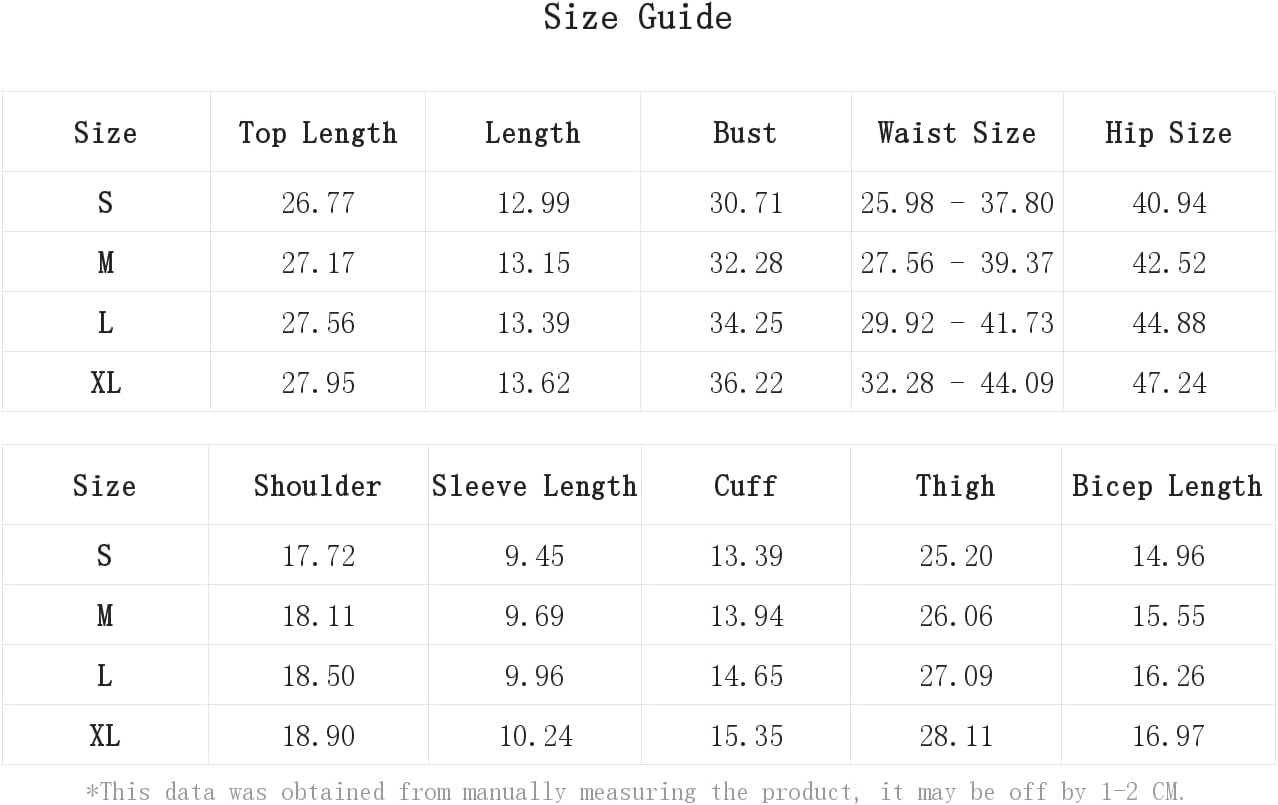Click the measurement disclaimer footnote
The height and width of the screenshot is (805, 1278).
point(636,792)
